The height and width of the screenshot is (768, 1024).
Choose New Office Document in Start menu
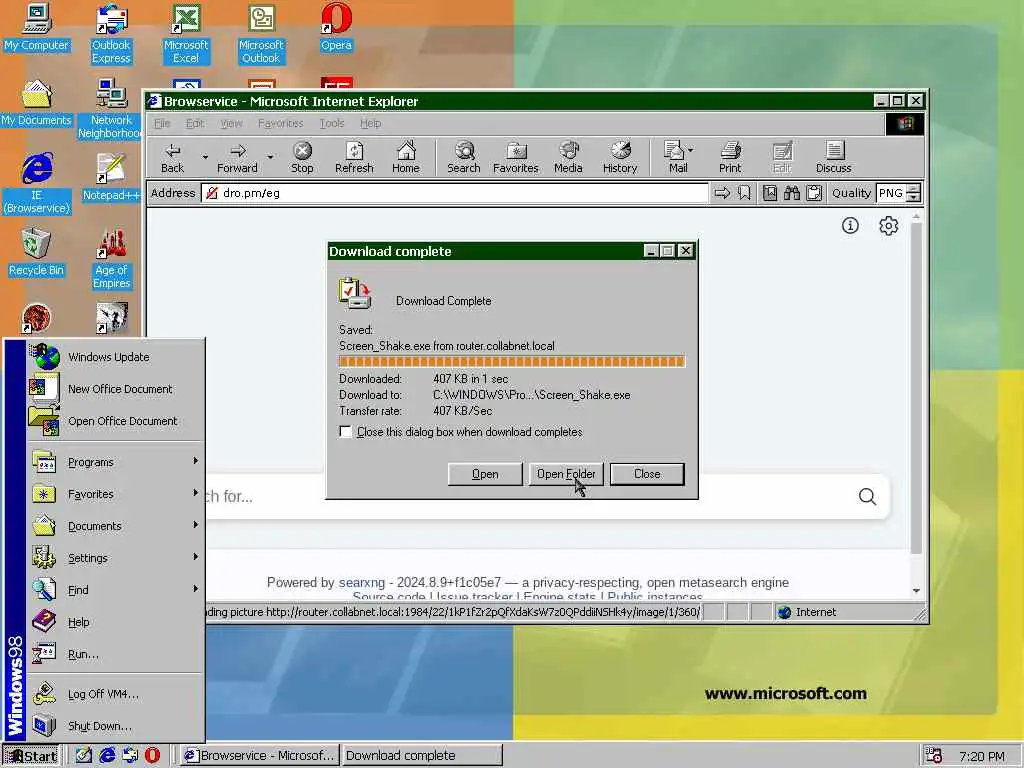pos(116,389)
